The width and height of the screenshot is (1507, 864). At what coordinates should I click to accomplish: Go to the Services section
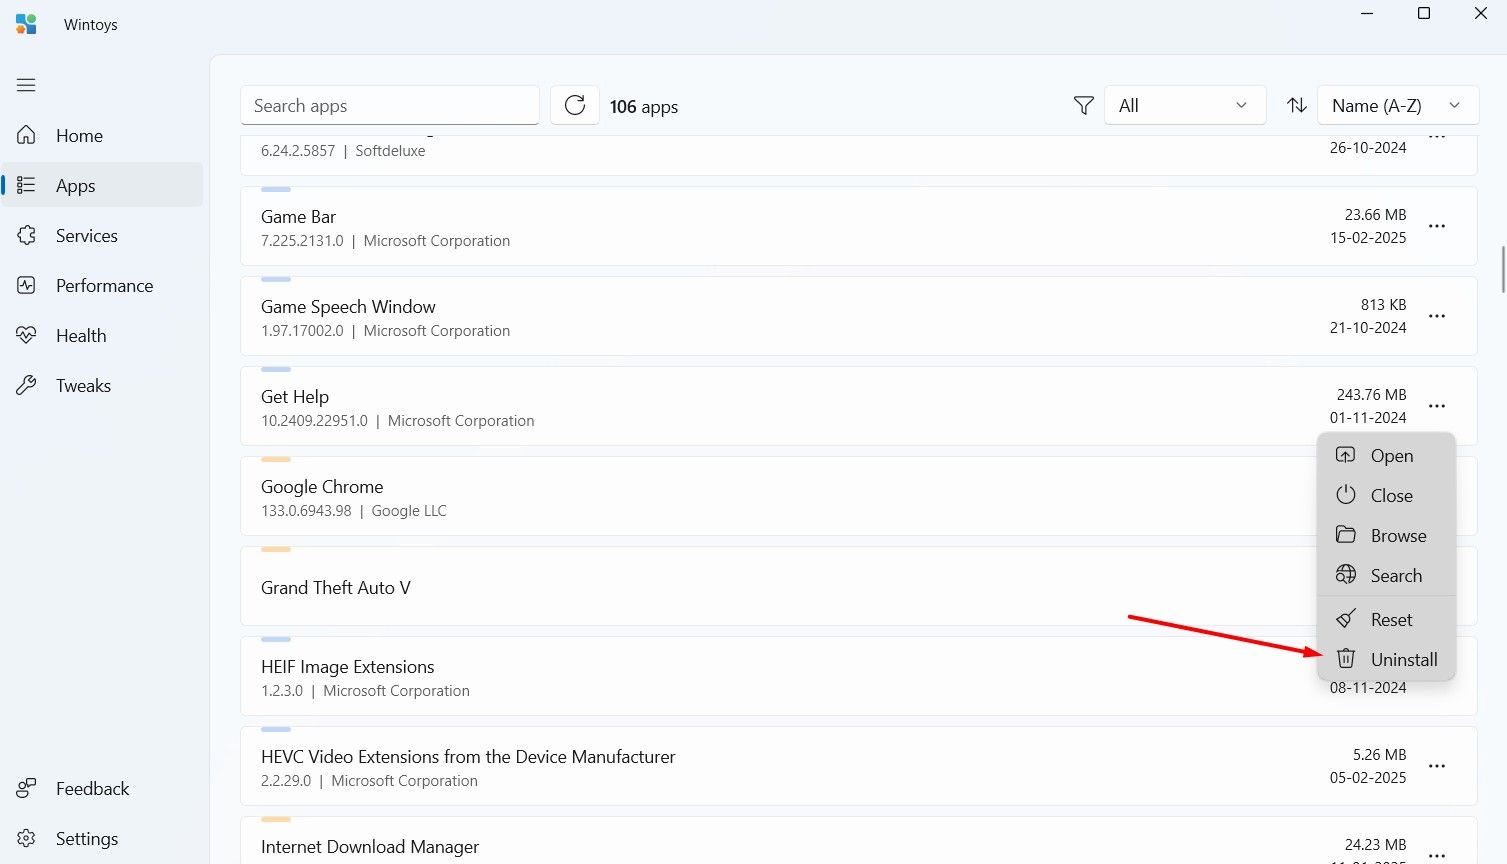(102, 235)
